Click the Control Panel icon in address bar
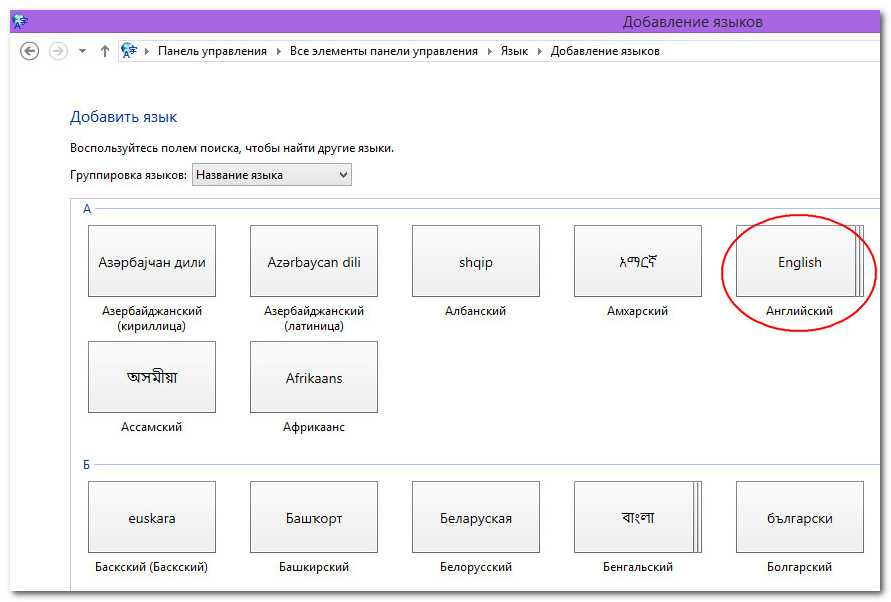Screen dimensions: 891x602 129,51
